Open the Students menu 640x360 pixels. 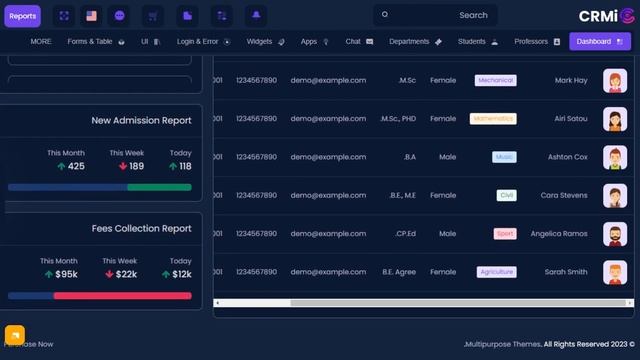coord(478,41)
